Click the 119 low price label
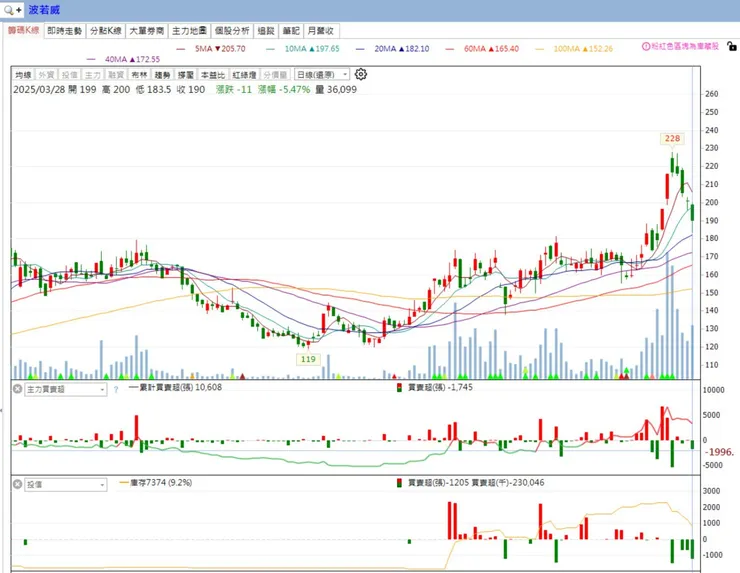This screenshot has width=740, height=573. click(307, 358)
